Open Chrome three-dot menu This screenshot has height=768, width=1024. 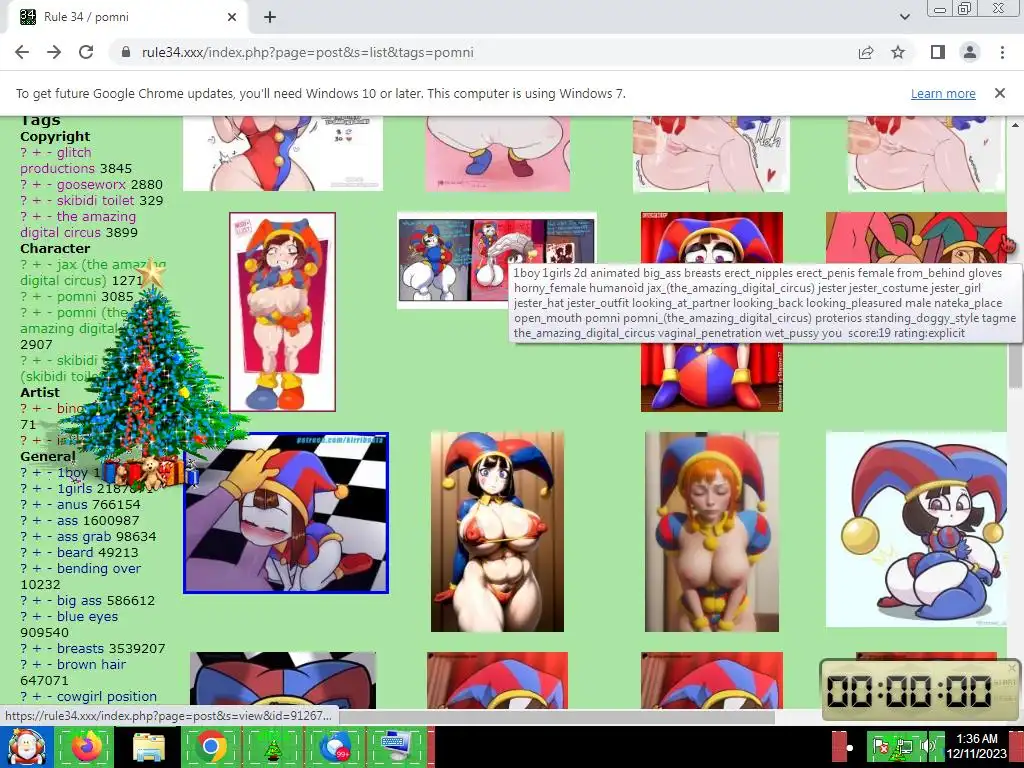1002,52
